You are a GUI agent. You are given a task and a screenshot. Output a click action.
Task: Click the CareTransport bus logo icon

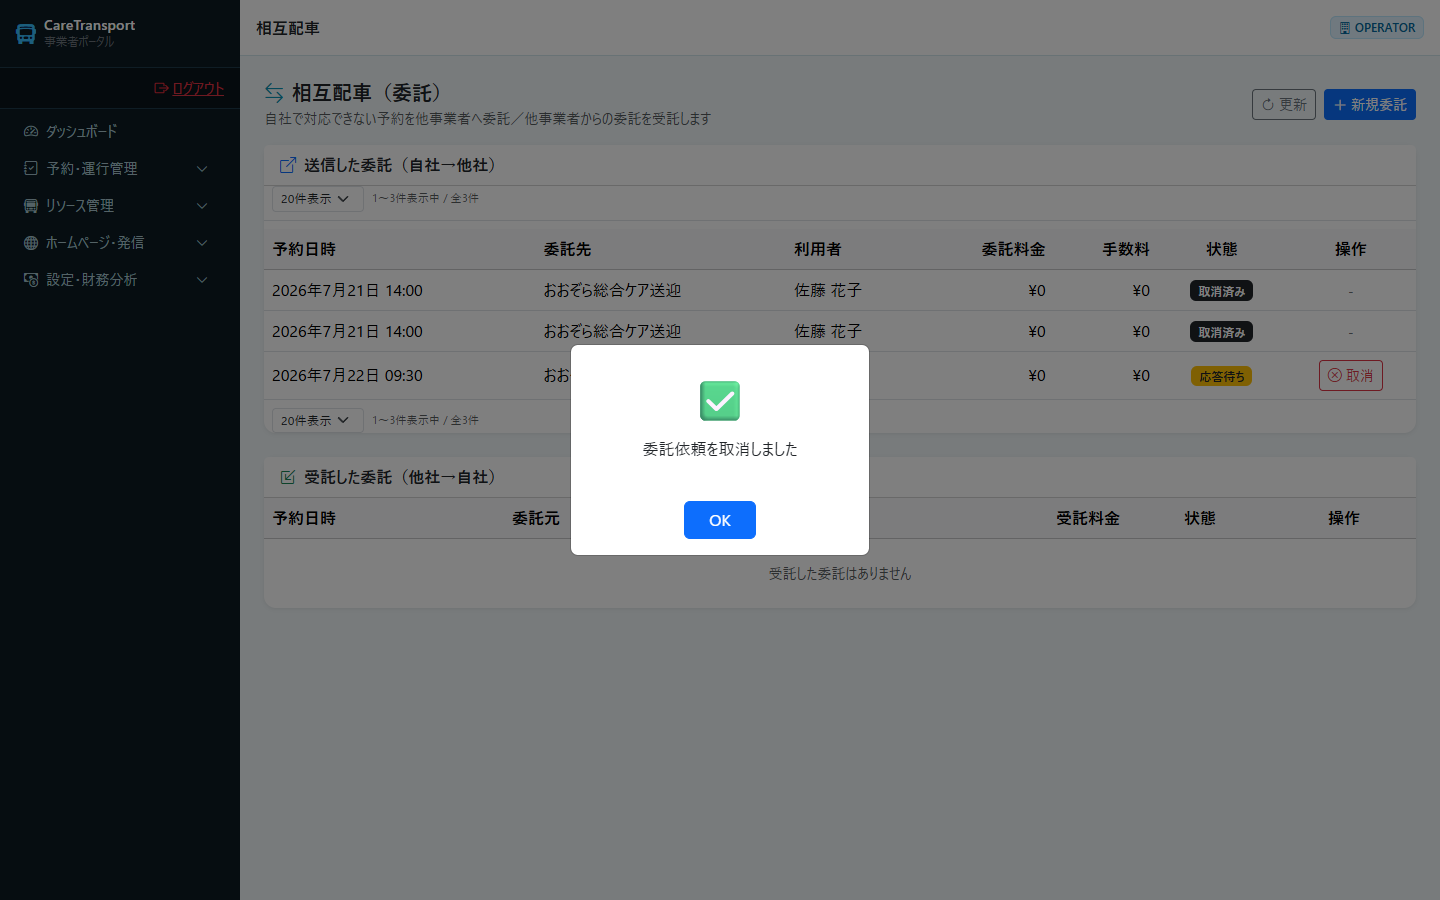coord(26,34)
